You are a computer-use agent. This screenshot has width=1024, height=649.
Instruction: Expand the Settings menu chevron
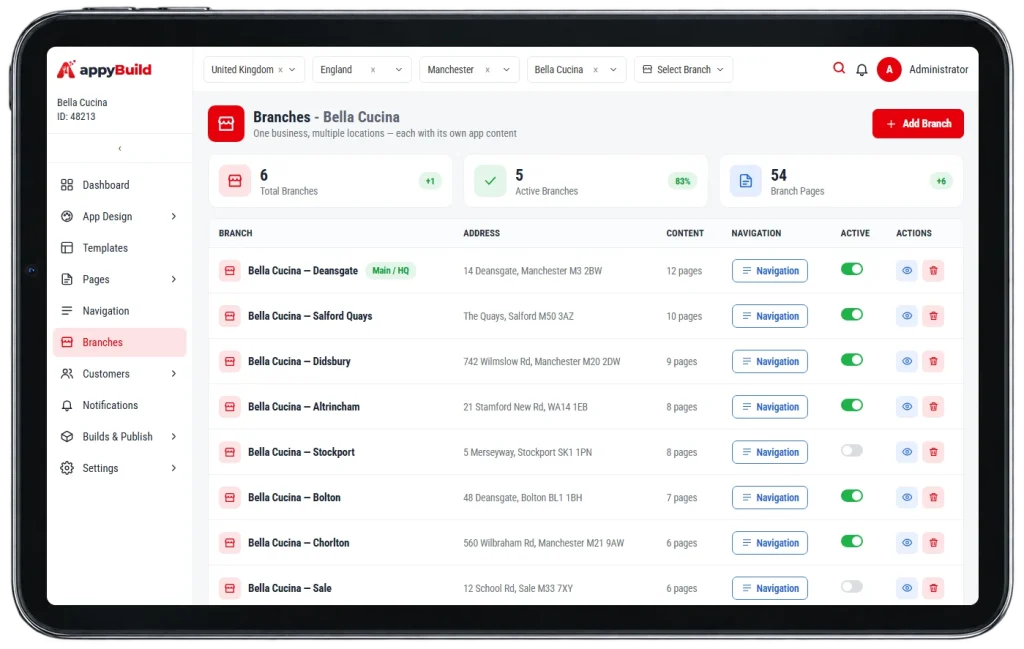174,468
